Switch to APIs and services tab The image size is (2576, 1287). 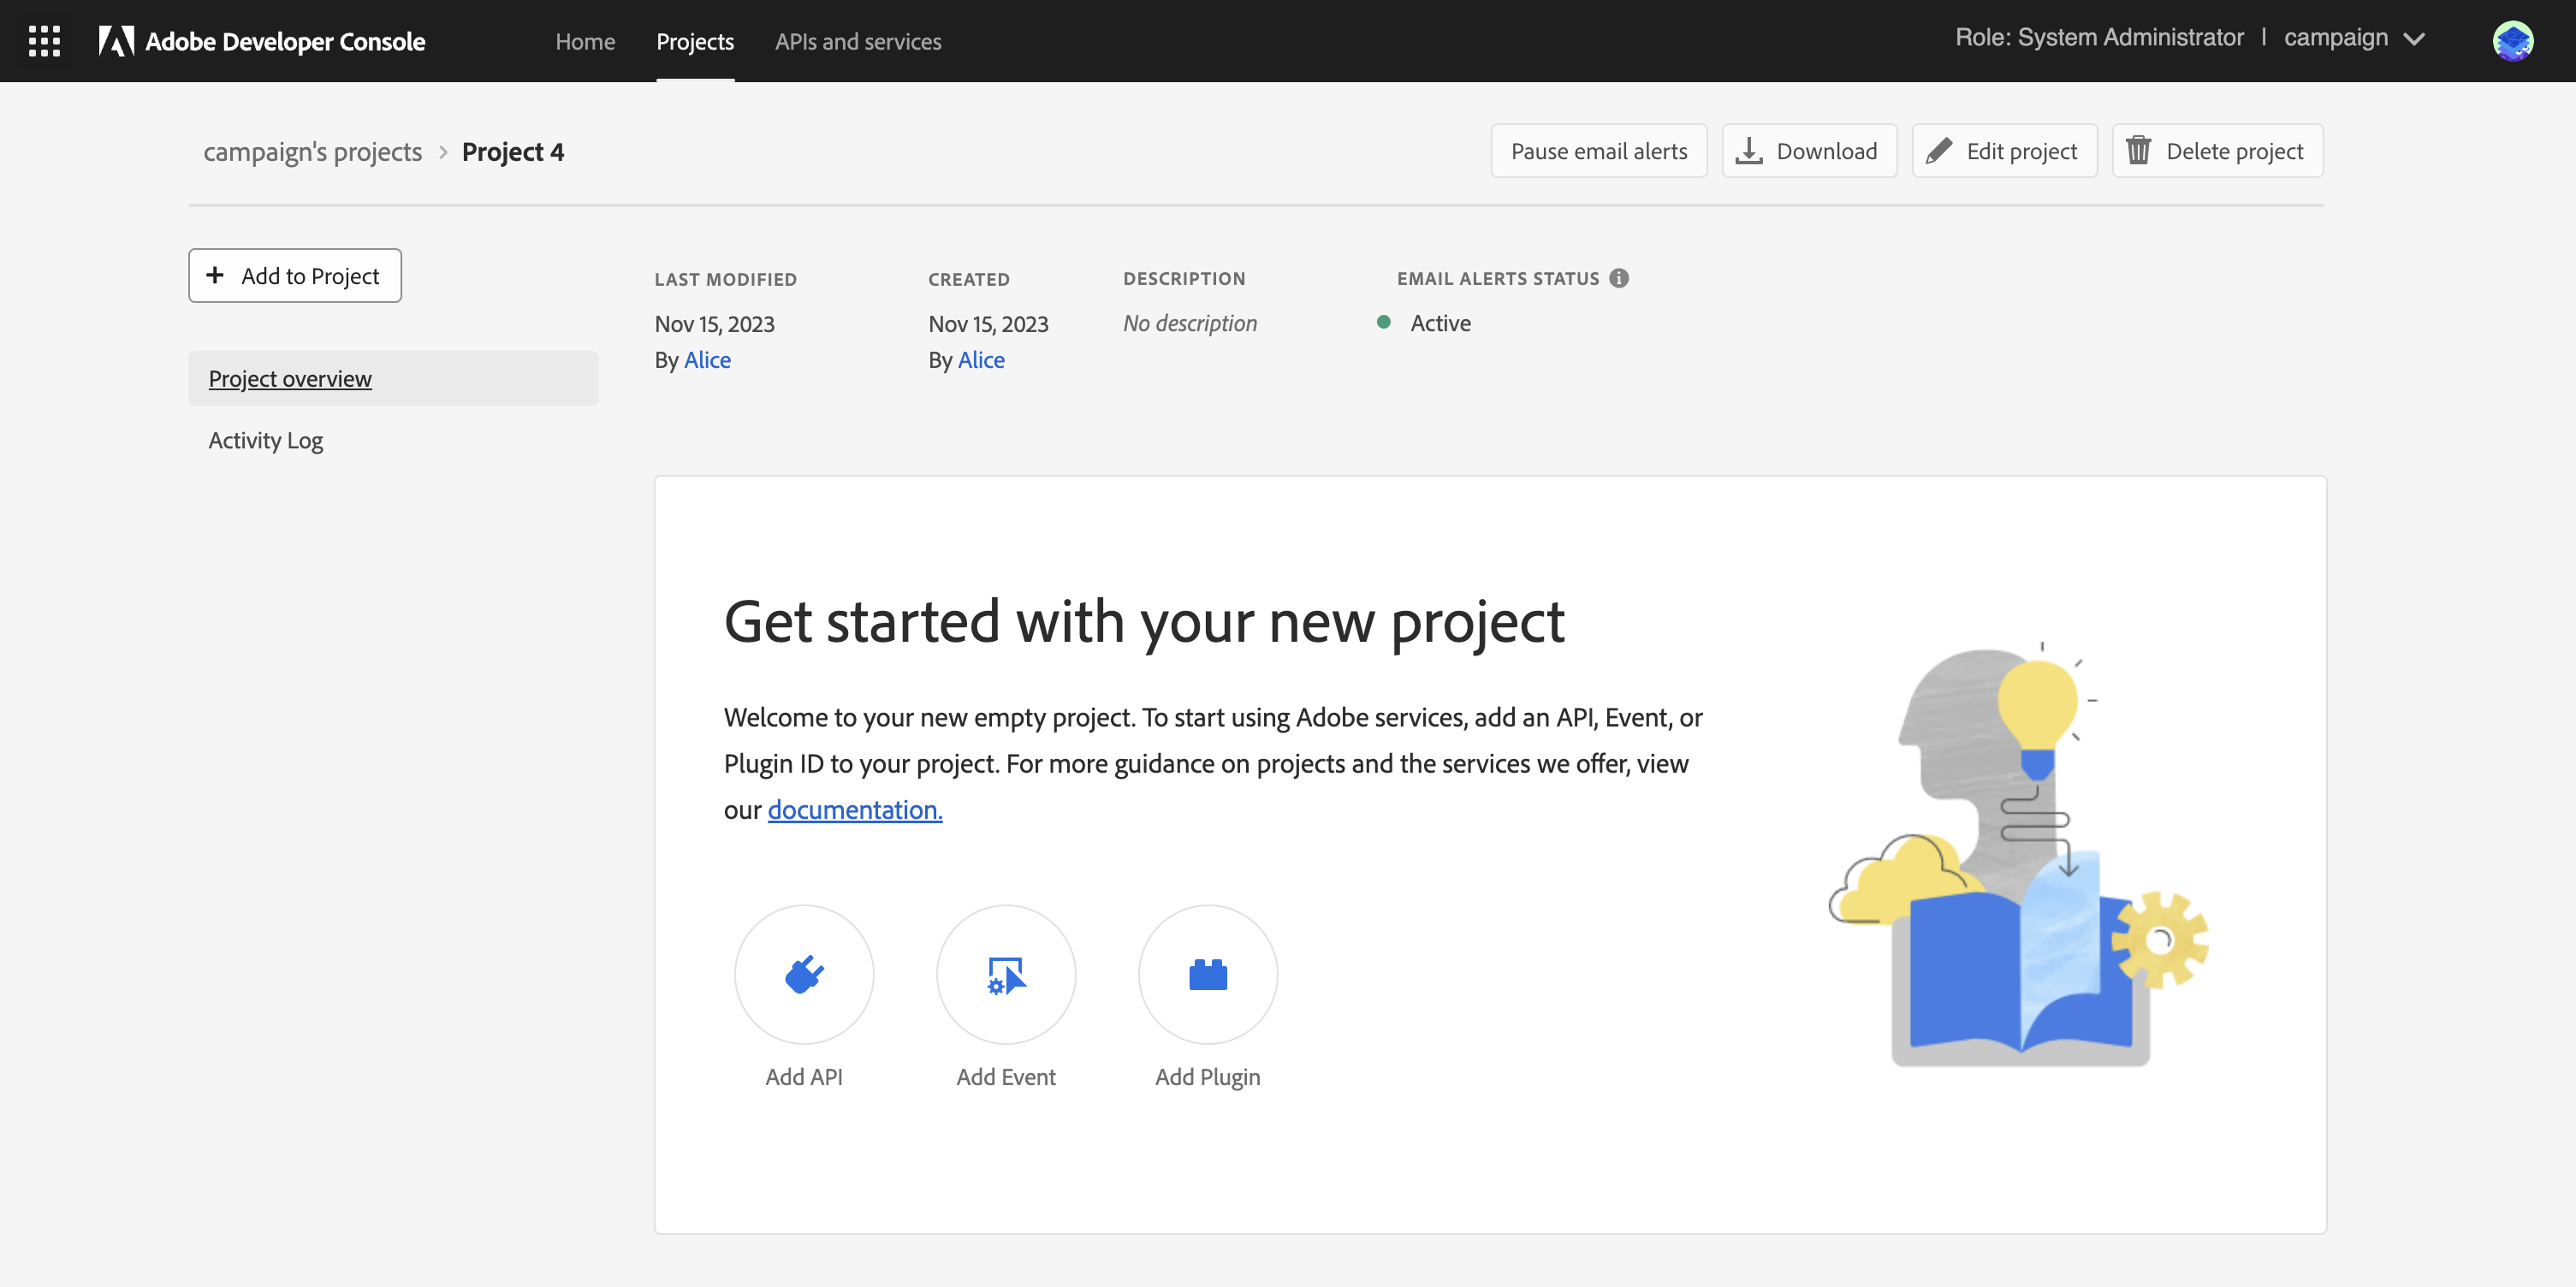(x=858, y=41)
